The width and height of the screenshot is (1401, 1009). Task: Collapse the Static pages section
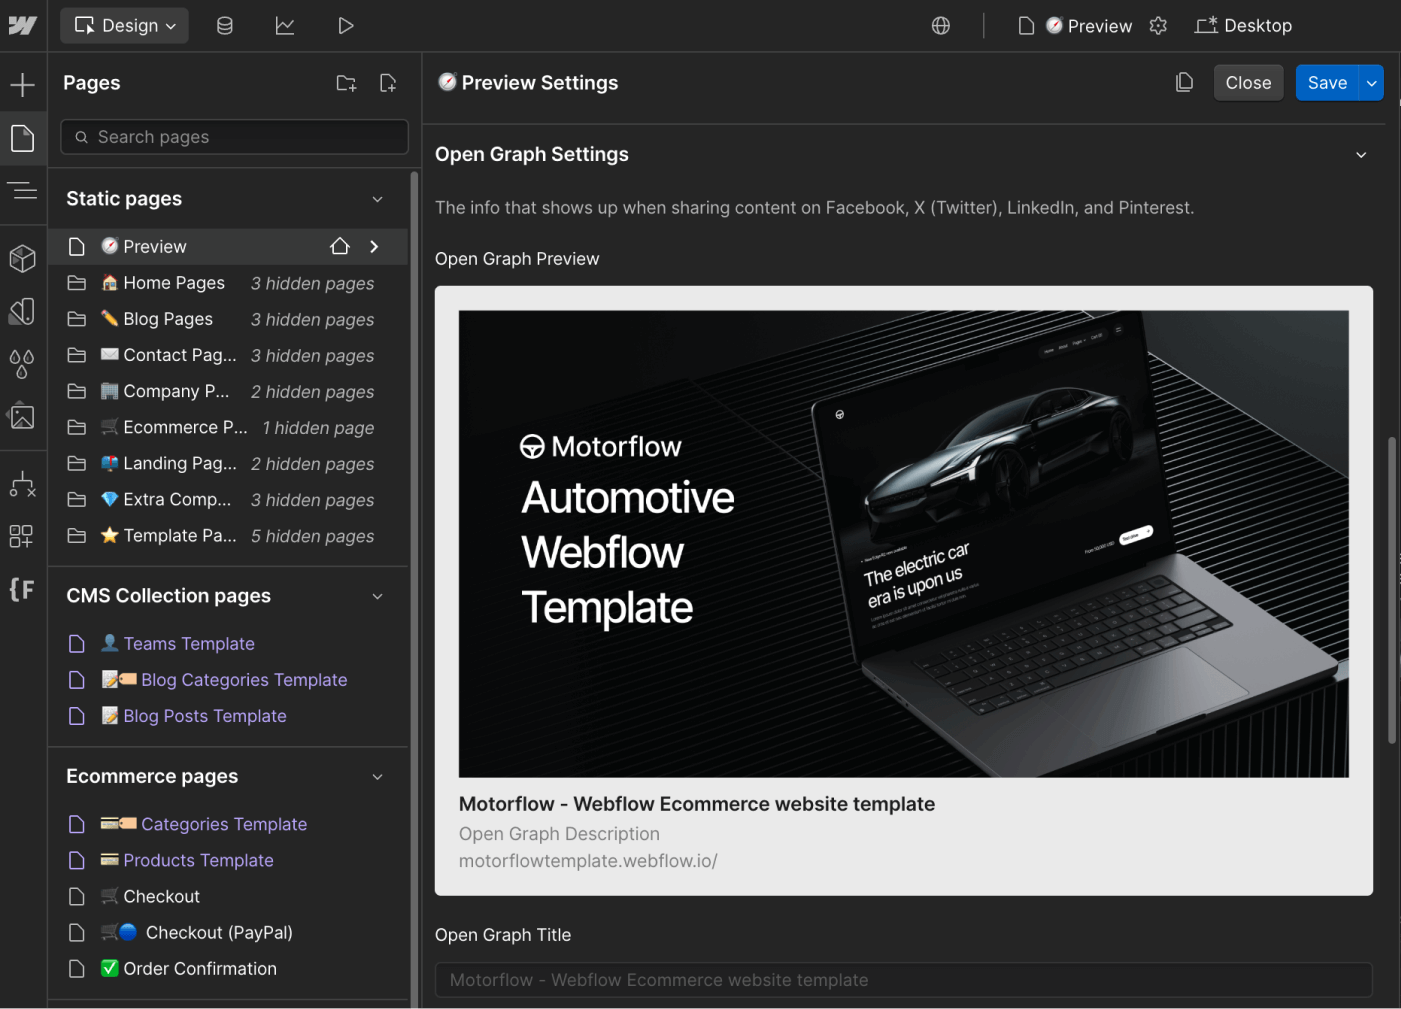coord(378,198)
